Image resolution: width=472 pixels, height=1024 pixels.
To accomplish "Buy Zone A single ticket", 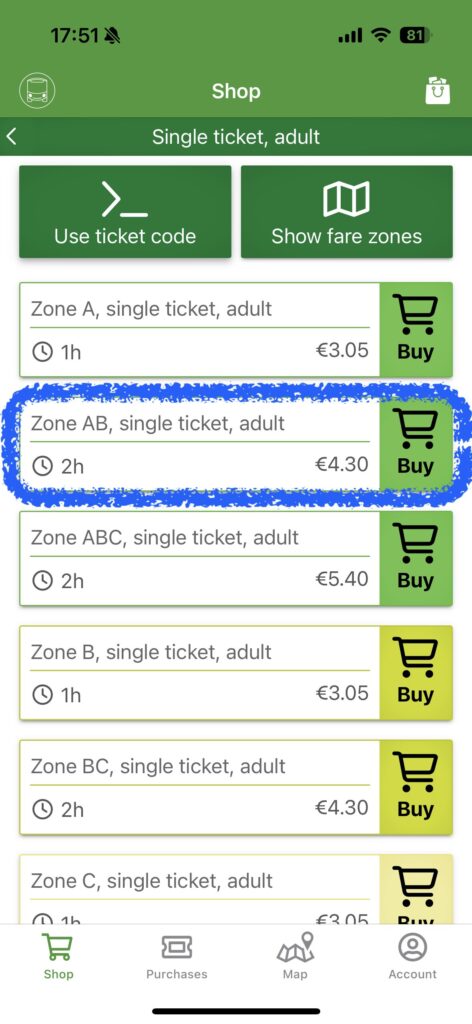I will click(416, 329).
